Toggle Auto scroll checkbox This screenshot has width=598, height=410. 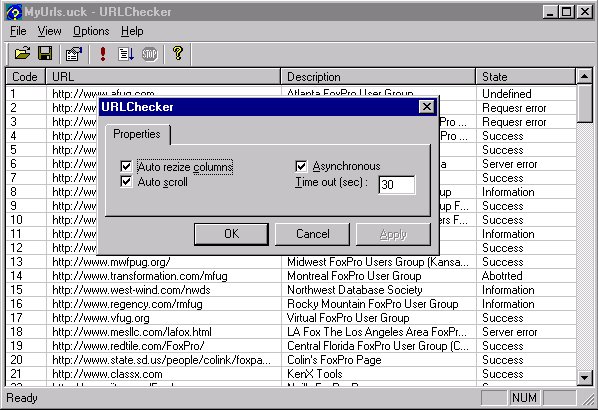[x=126, y=181]
